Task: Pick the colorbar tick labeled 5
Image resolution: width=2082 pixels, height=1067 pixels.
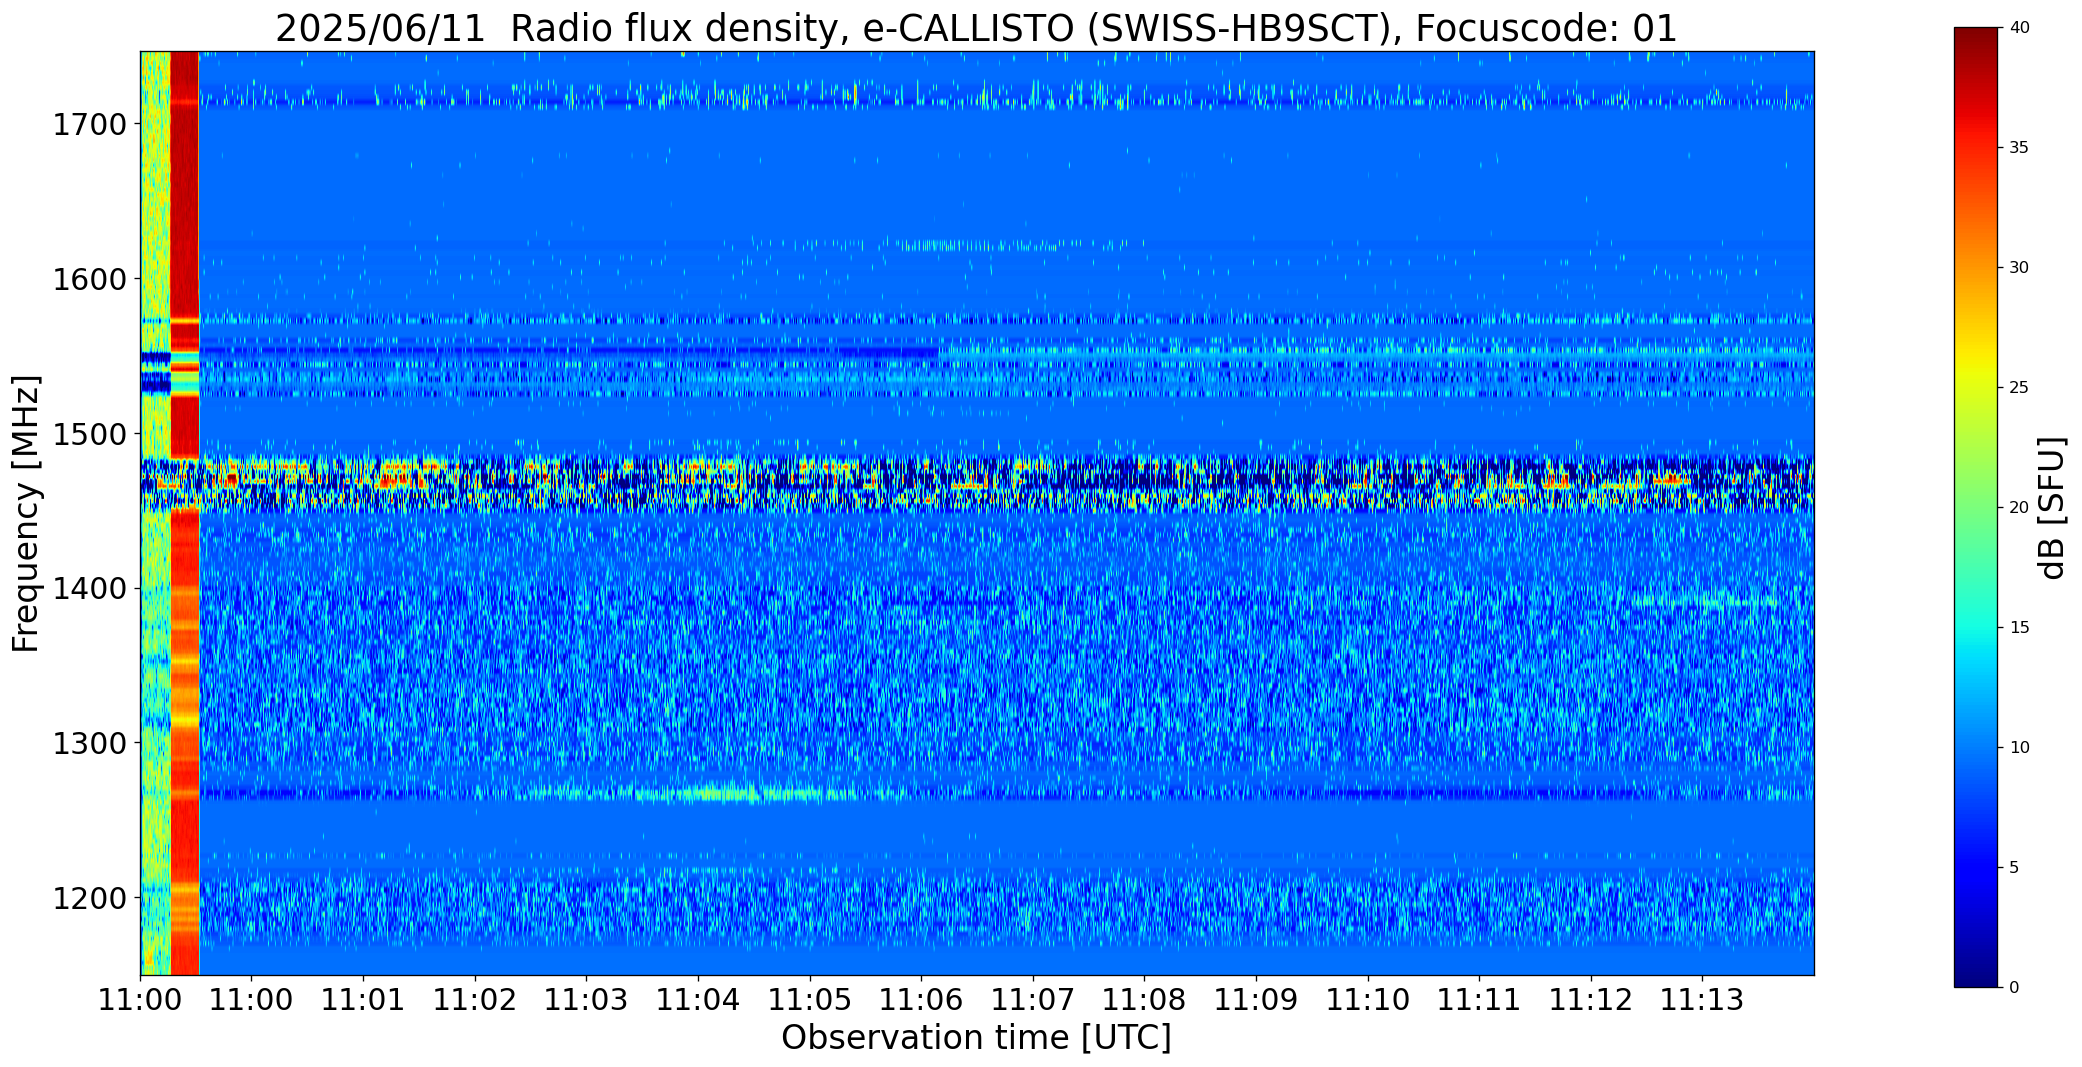Action: coord(2014,868)
